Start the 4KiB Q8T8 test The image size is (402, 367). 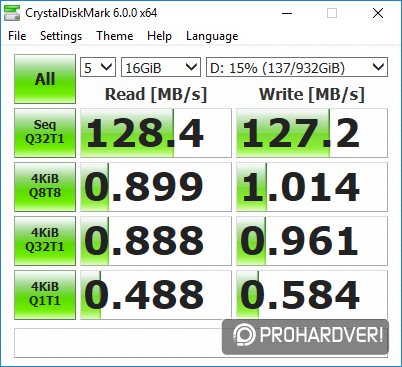[45, 187]
